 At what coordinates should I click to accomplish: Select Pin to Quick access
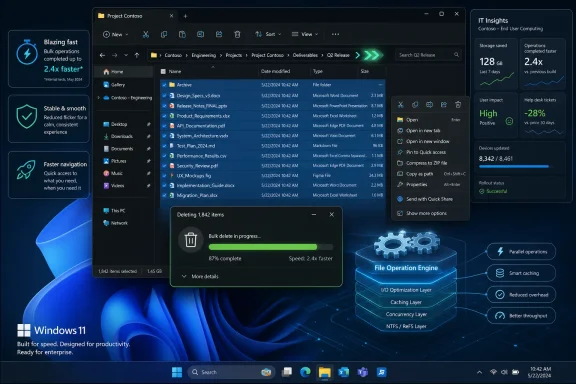pos(429,152)
